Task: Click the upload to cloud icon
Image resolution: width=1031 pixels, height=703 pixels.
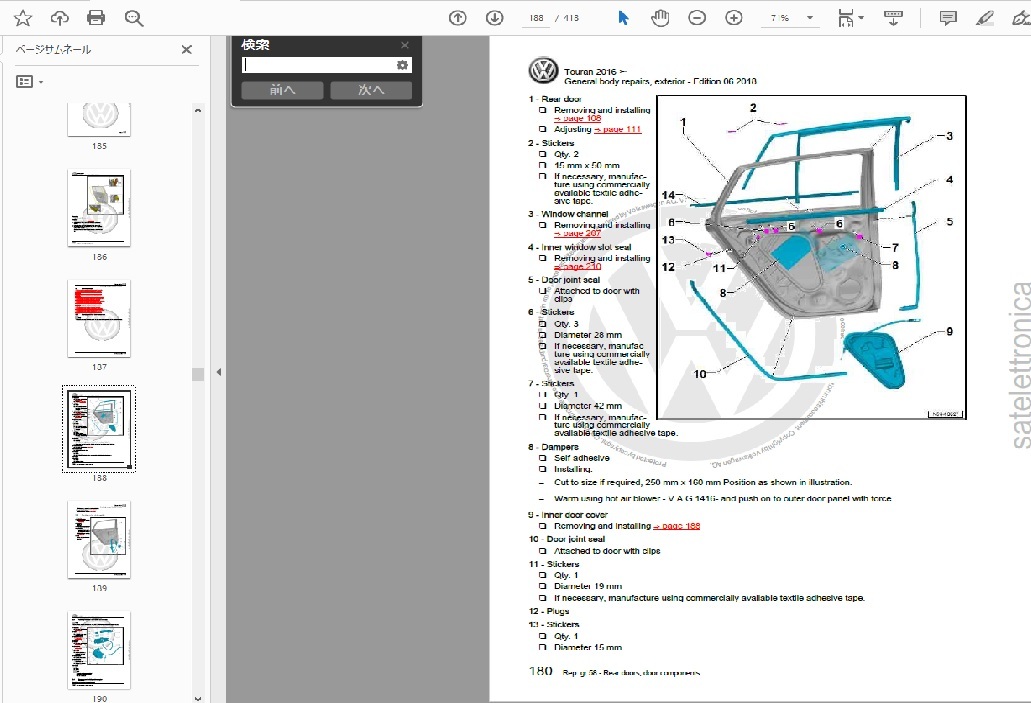Action: (60, 18)
